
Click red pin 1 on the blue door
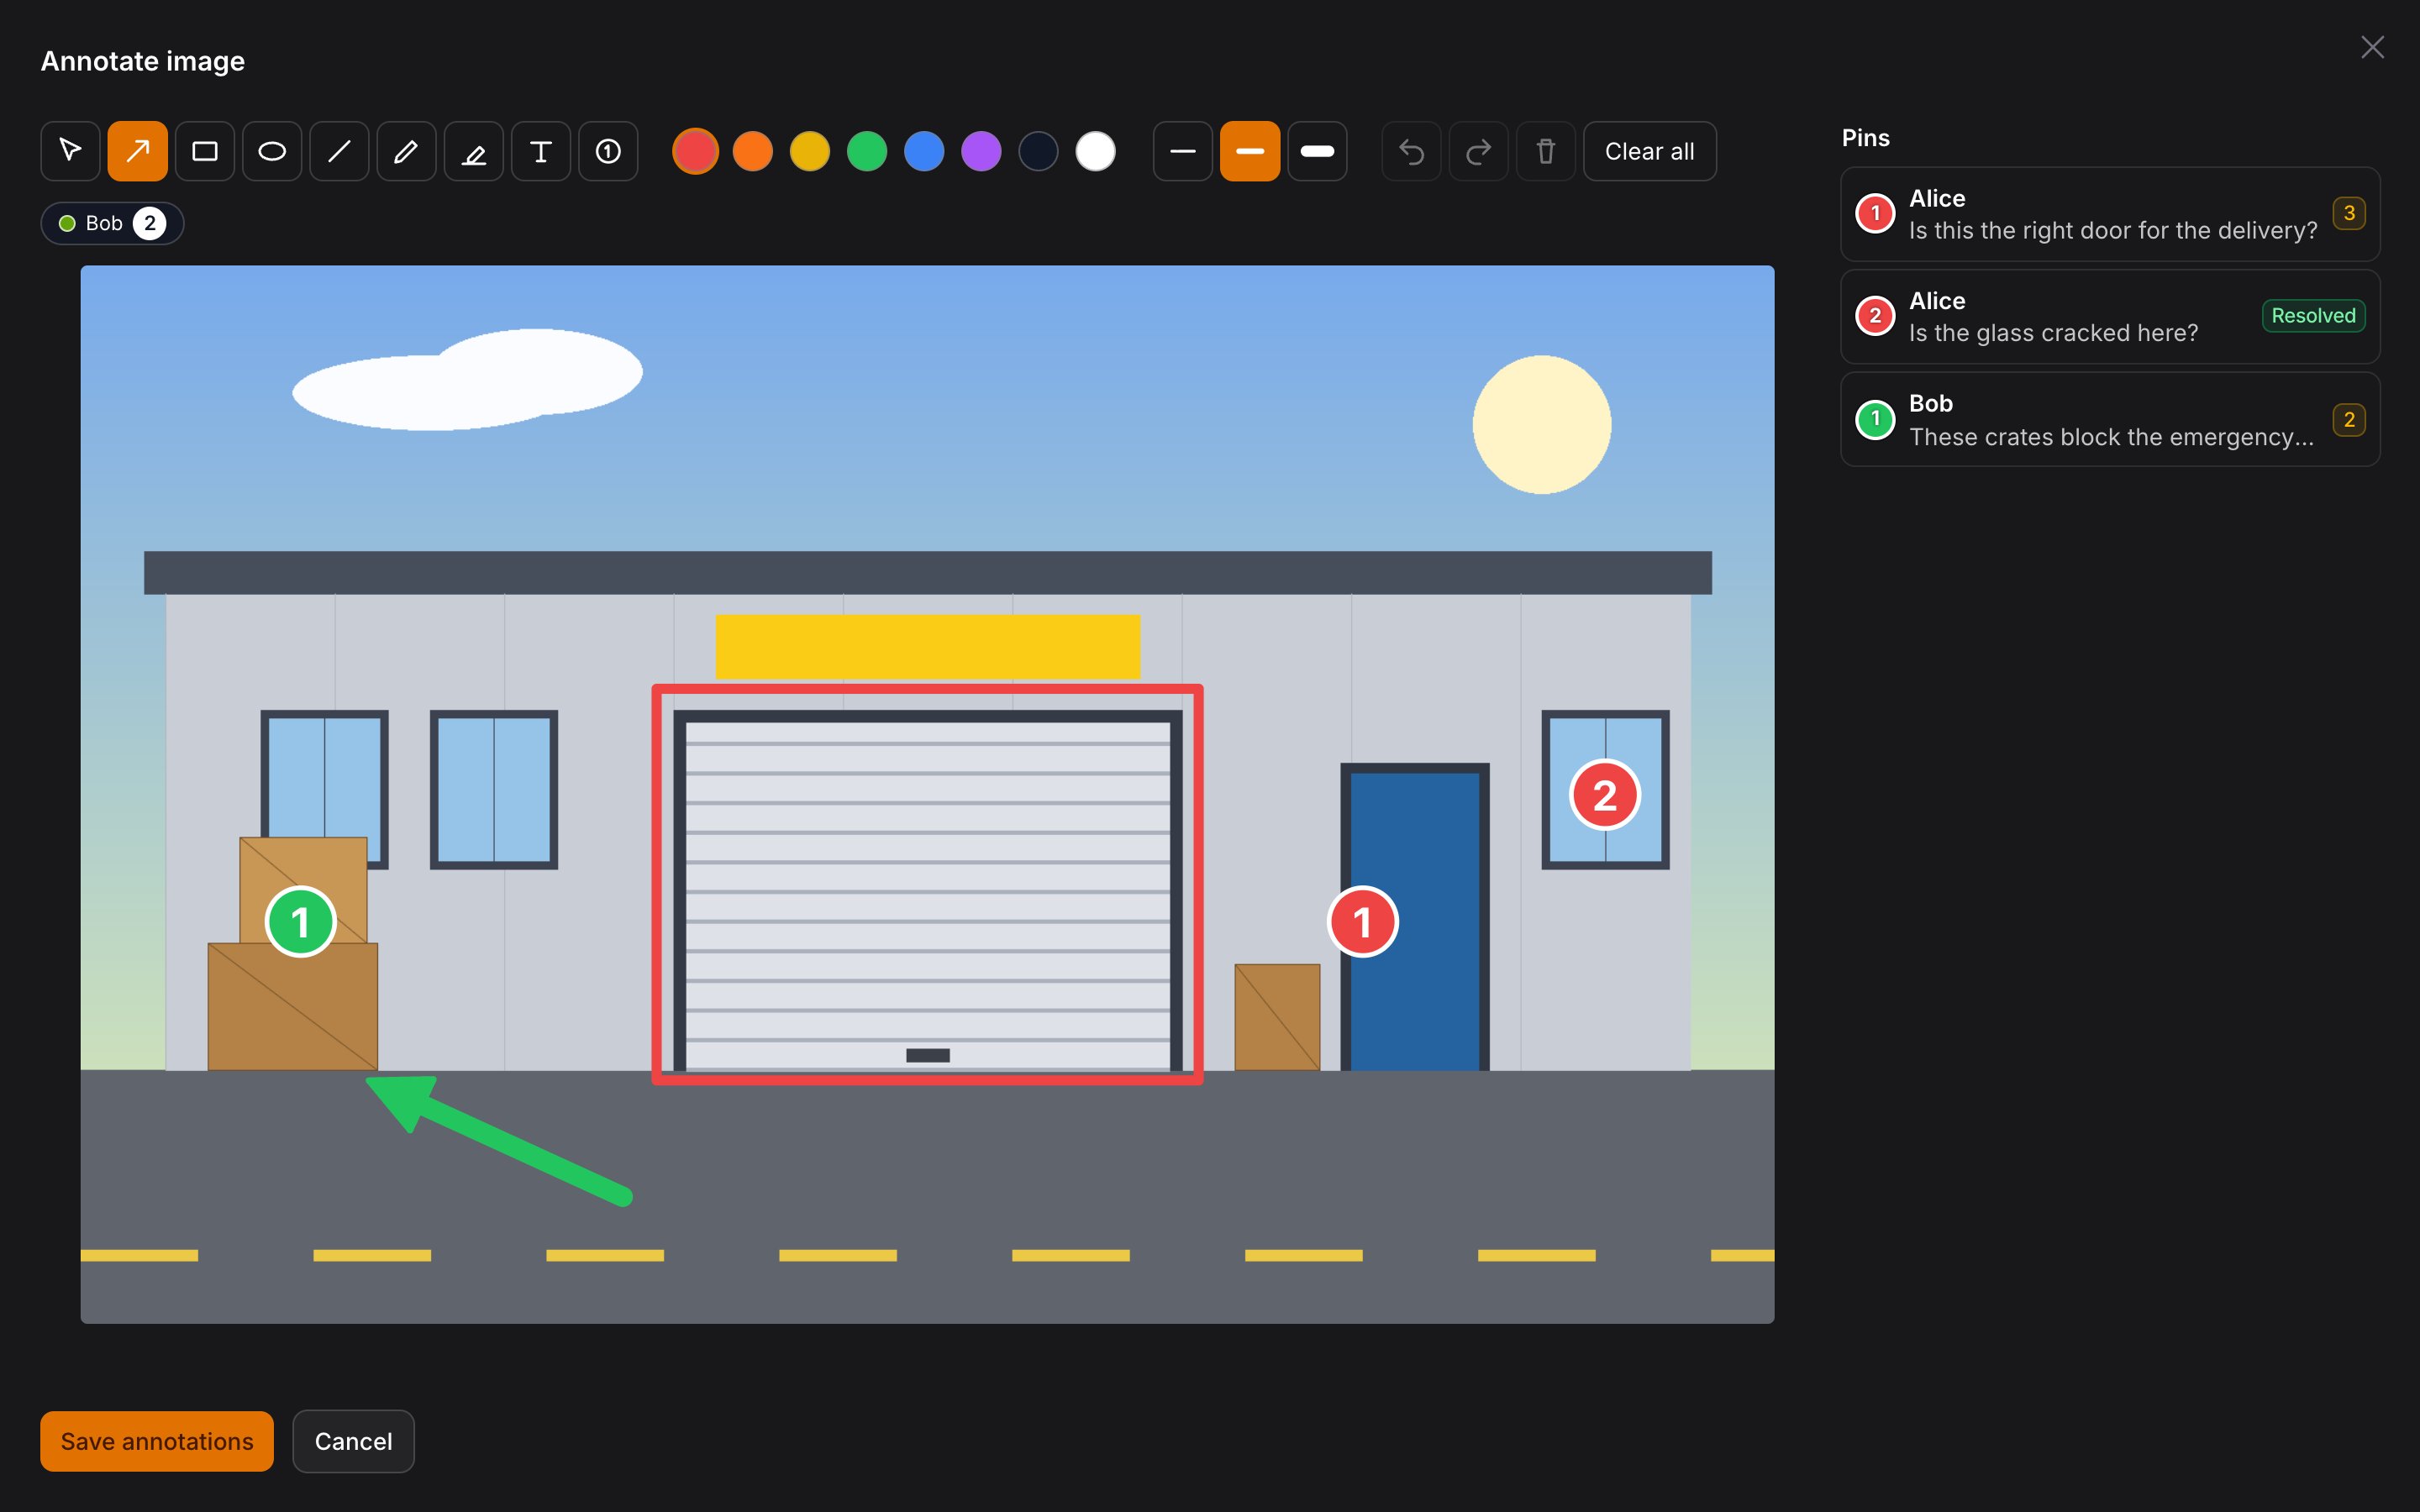pos(1362,922)
